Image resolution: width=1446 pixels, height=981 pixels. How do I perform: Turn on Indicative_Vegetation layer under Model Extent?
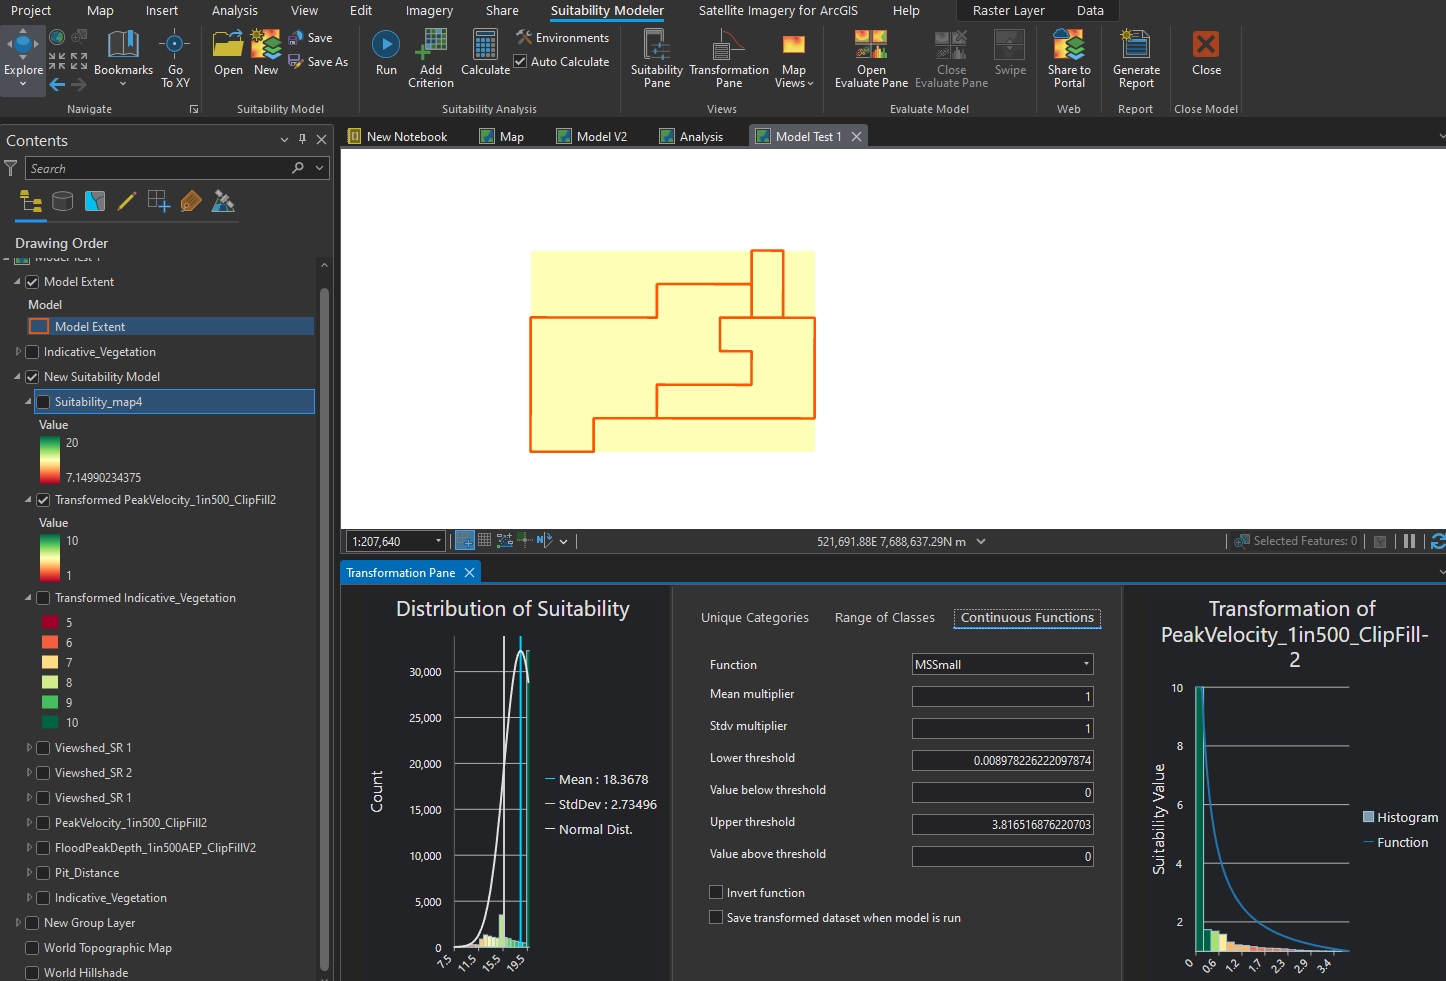[32, 352]
